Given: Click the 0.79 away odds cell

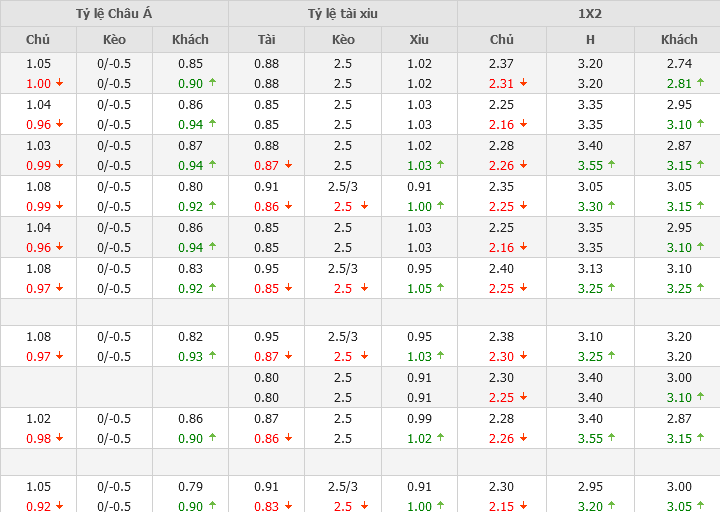Looking at the screenshot, I should 190,487.
